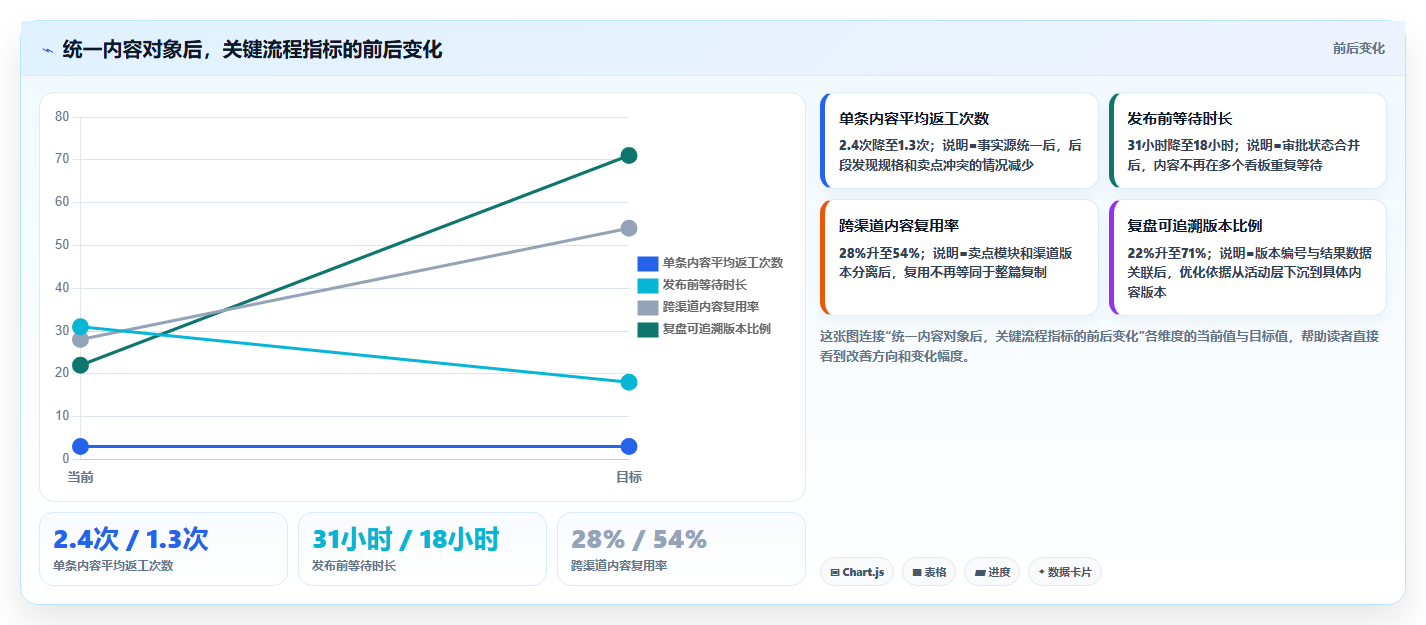Click the cyan data point at 目标
Viewport: 1426px width, 625px height.
point(629,382)
